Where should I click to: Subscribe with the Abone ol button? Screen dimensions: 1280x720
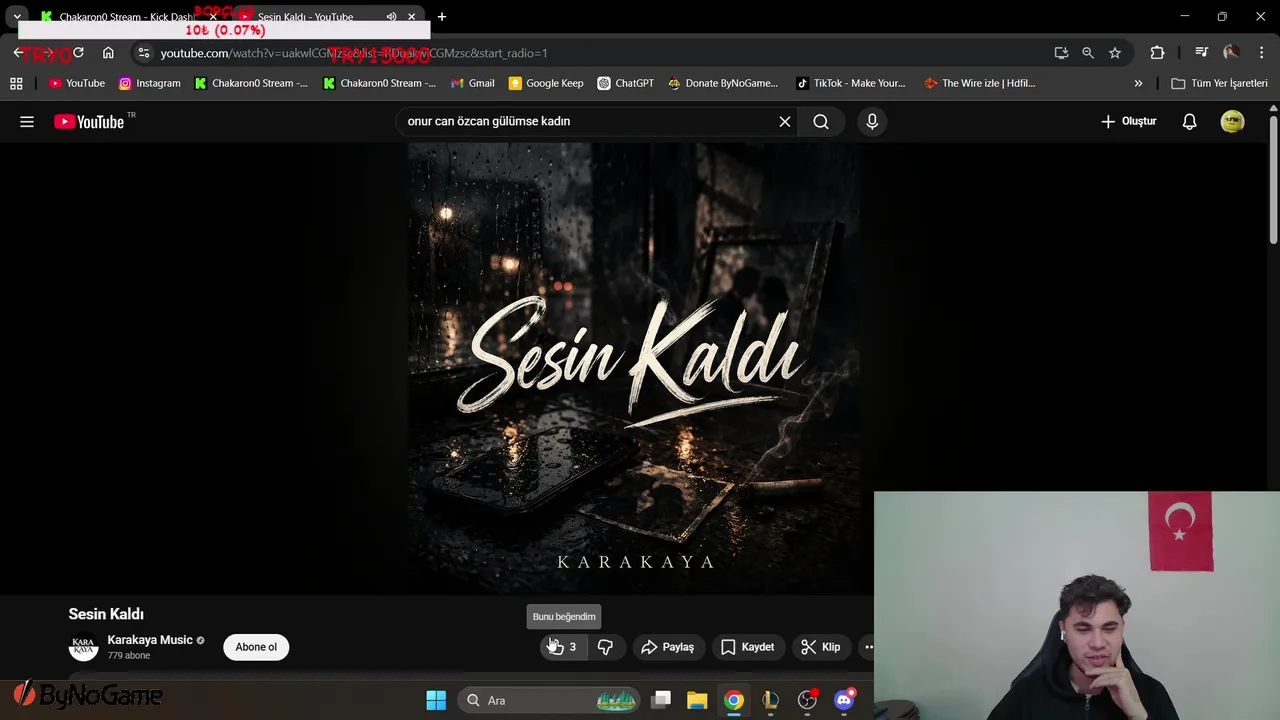(x=256, y=647)
